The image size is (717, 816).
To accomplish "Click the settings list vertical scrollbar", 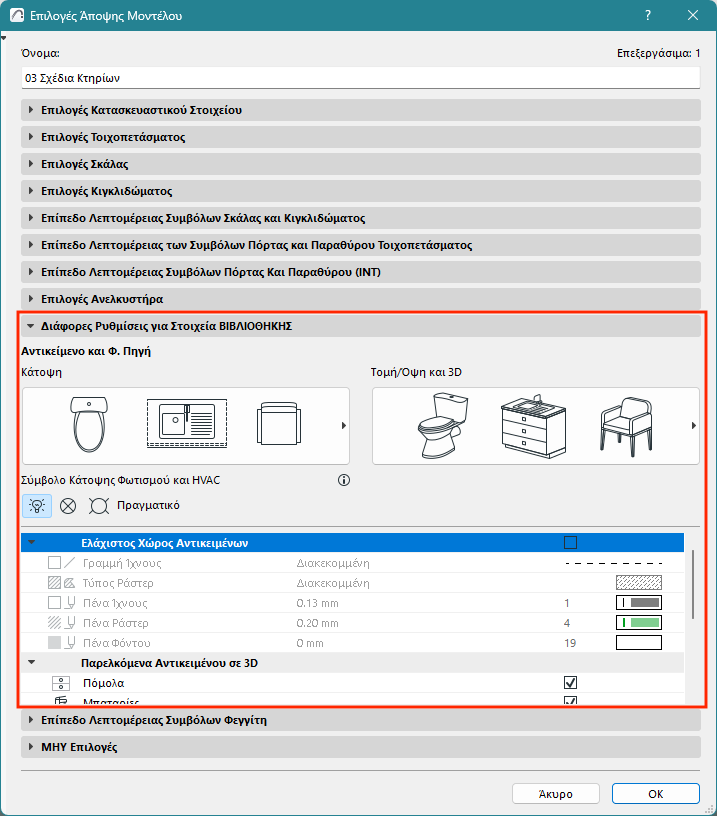I will 693,584.
